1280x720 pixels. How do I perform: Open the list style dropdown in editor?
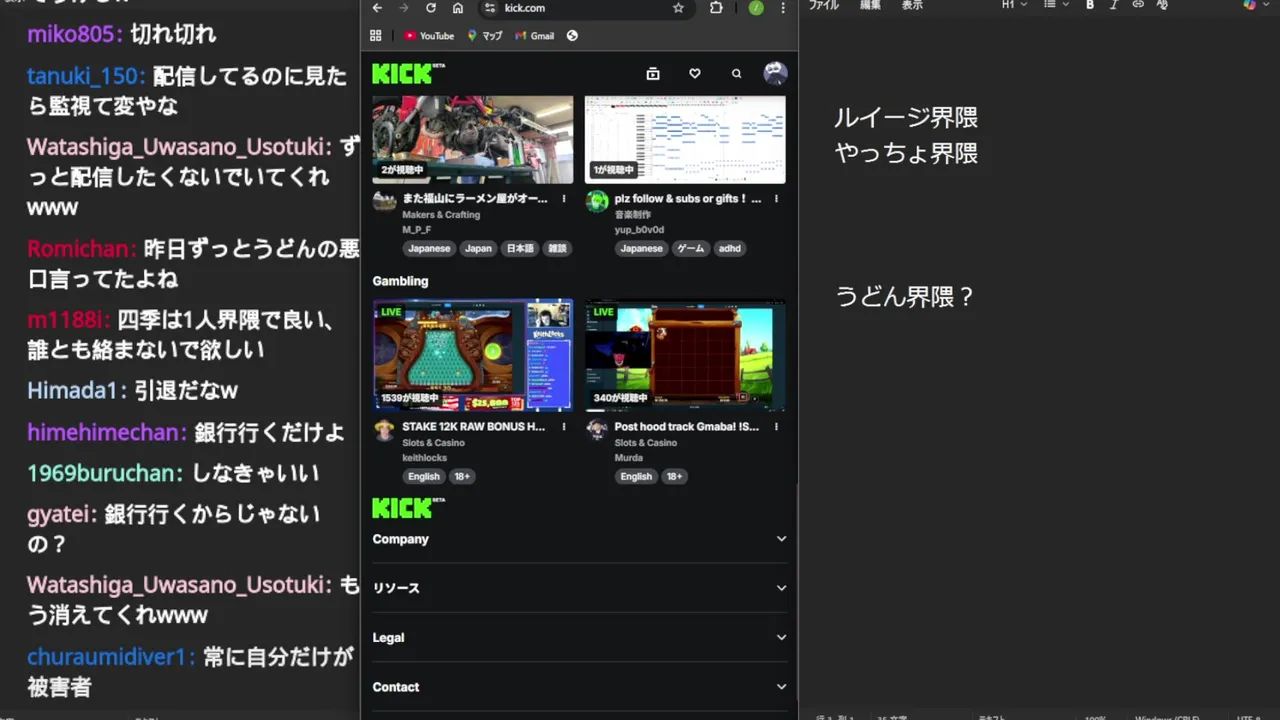1059,5
